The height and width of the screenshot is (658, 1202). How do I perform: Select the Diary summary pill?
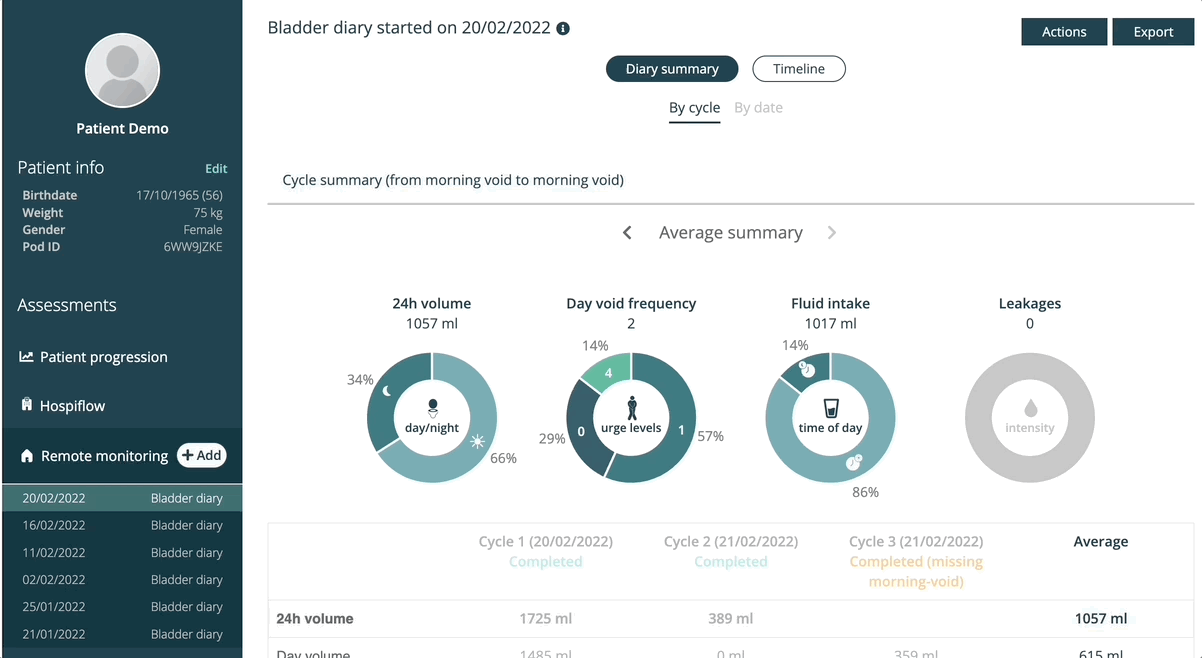(672, 69)
